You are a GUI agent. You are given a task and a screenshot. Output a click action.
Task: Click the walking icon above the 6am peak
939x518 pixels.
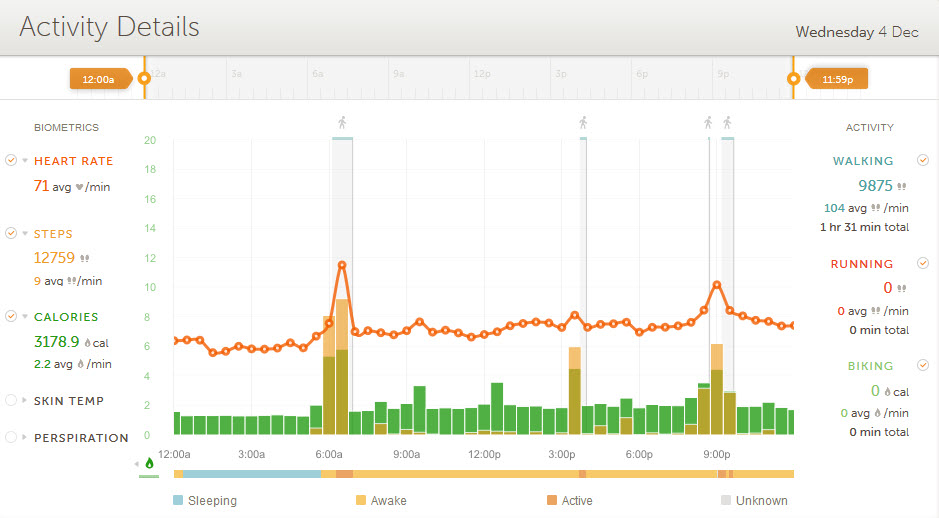click(342, 123)
